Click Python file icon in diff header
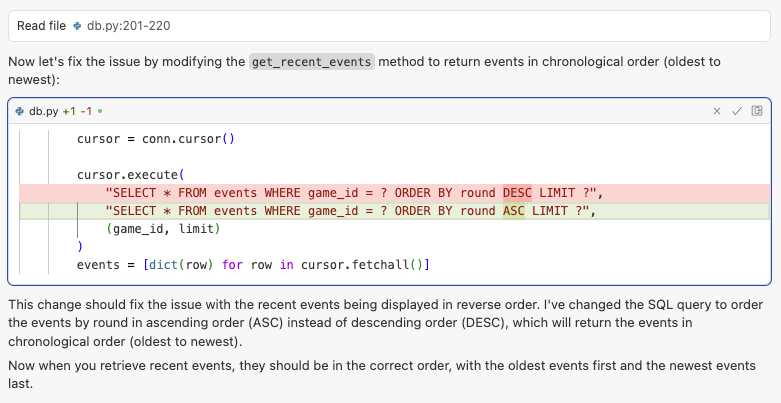 [x=20, y=111]
